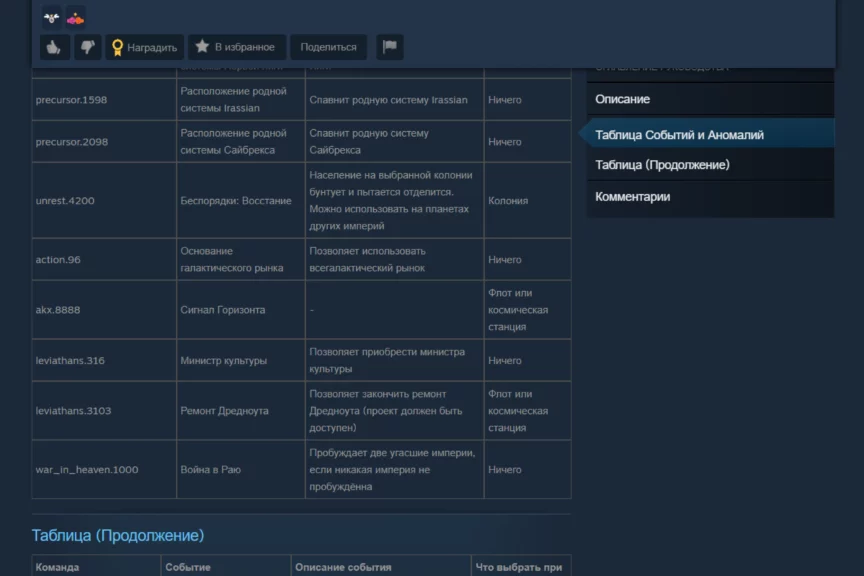
Task: Open the Комментарии section link
Action: pos(632,197)
